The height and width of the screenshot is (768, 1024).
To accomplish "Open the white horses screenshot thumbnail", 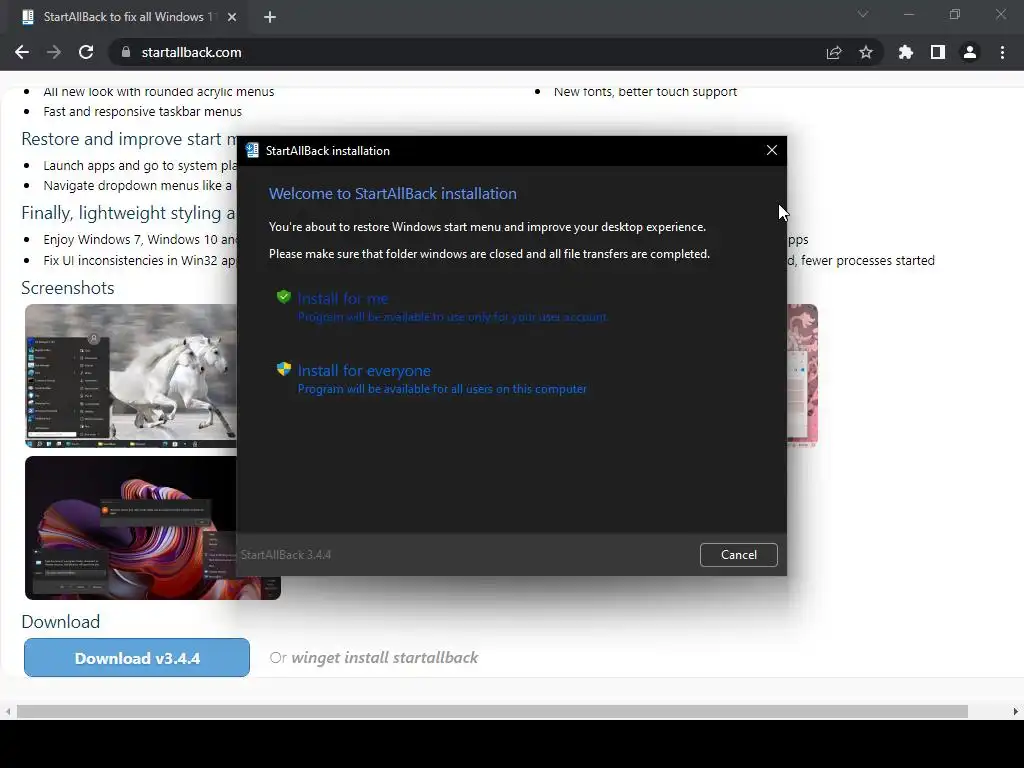I will coord(131,376).
